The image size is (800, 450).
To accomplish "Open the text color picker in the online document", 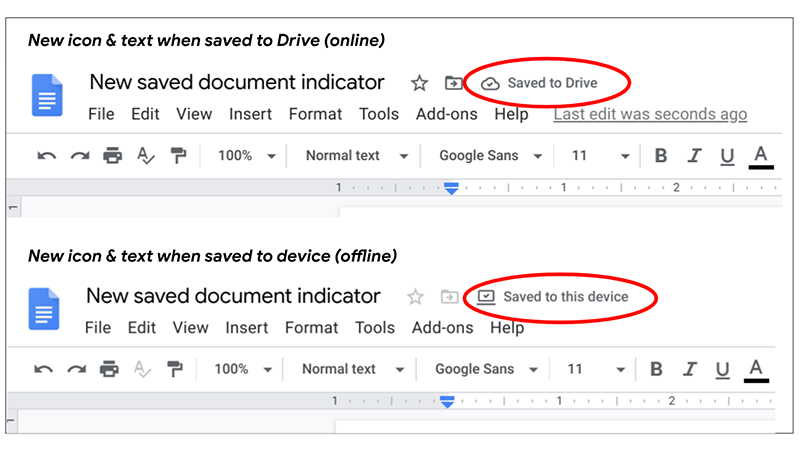I will (x=760, y=156).
